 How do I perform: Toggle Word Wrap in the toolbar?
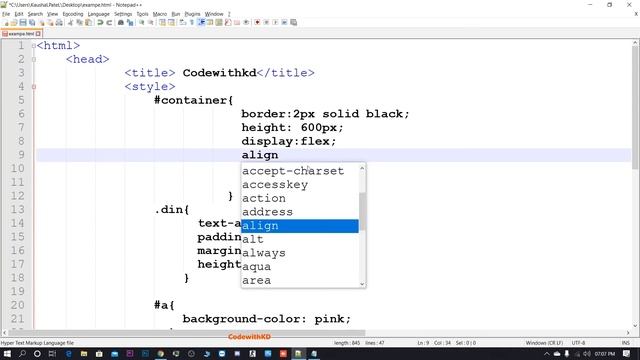183,22
